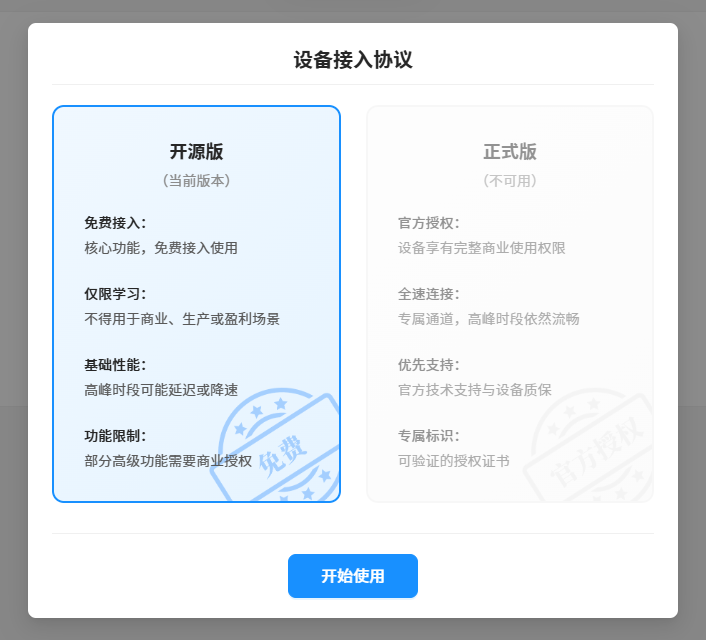Click the (当前版本) label
Screen dimensions: 706x640
coord(196,181)
